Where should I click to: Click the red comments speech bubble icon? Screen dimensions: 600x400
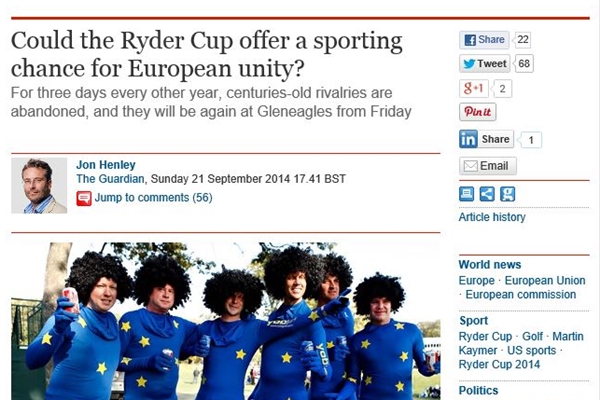pos(84,198)
